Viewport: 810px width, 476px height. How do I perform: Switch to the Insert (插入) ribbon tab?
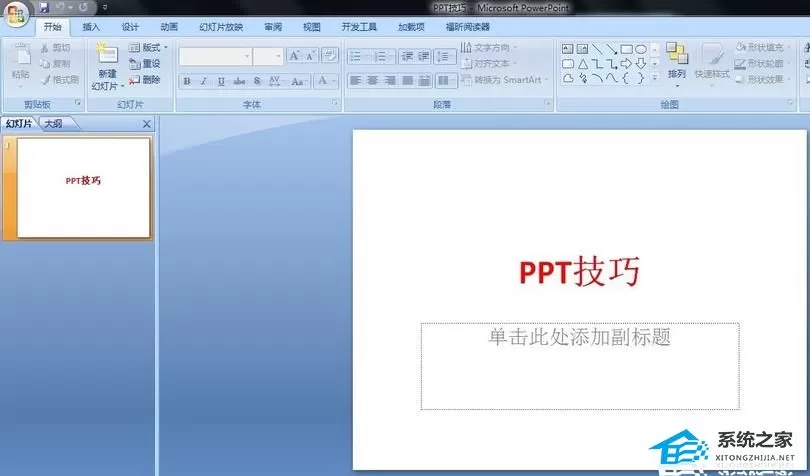point(91,27)
